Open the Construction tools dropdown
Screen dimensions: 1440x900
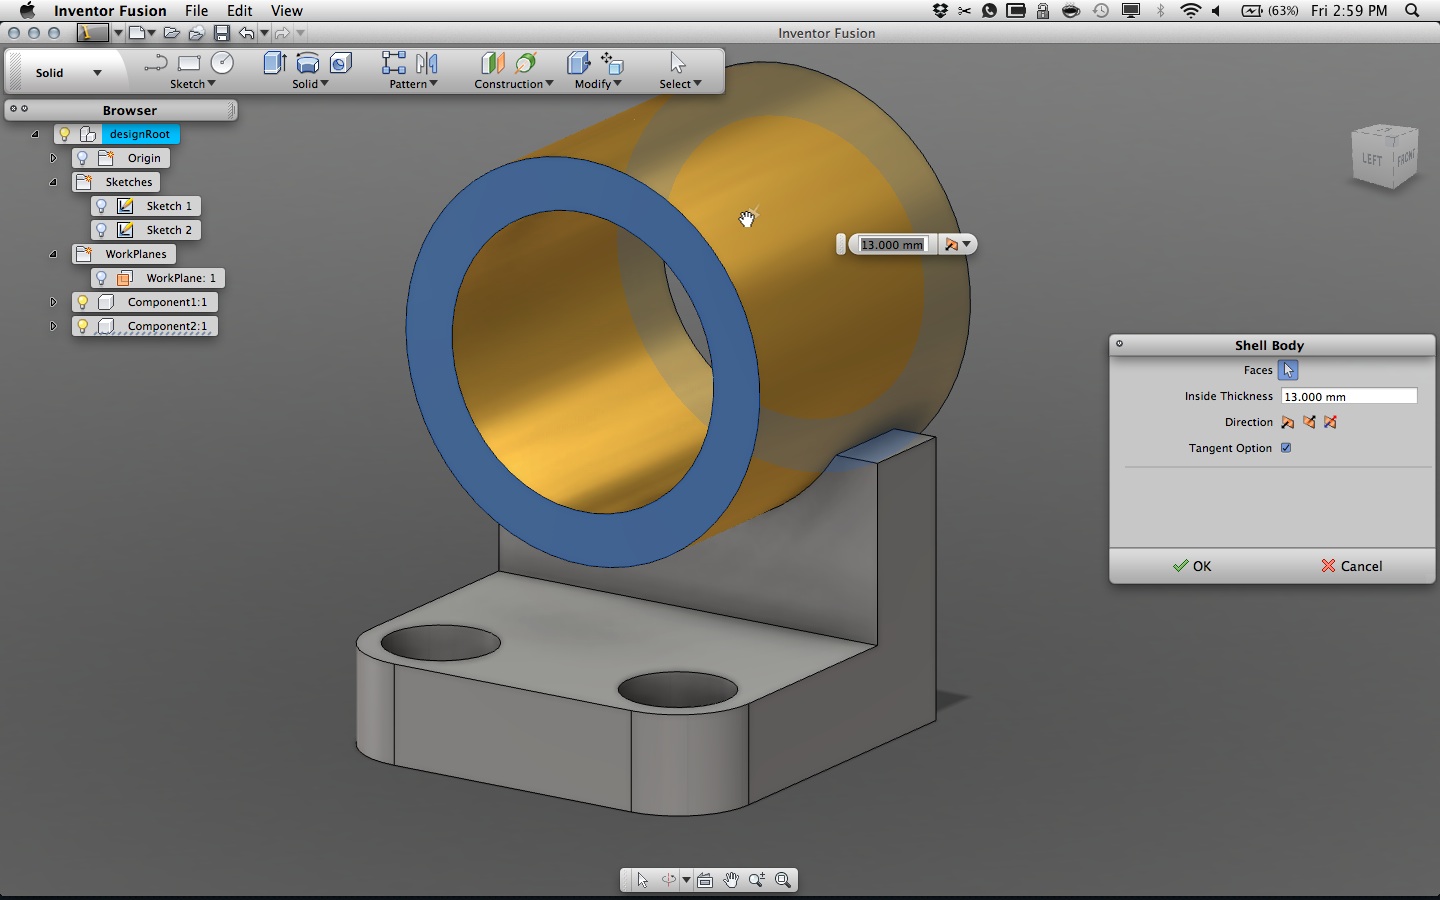[514, 84]
